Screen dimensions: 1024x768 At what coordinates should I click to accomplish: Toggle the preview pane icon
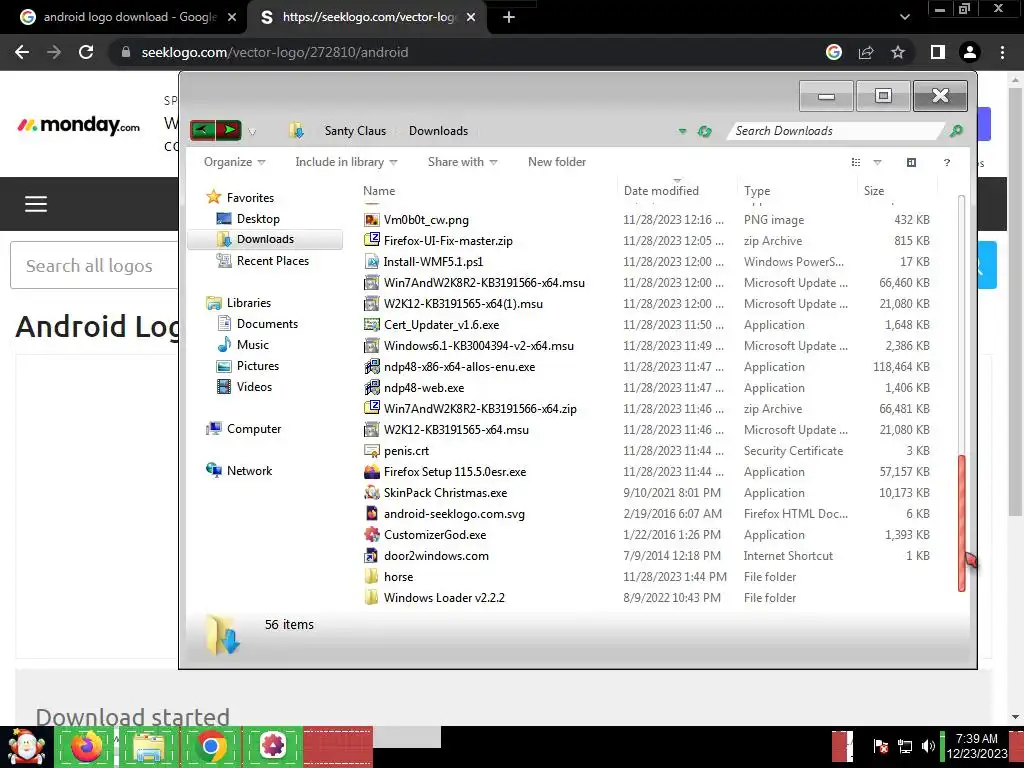tap(912, 162)
